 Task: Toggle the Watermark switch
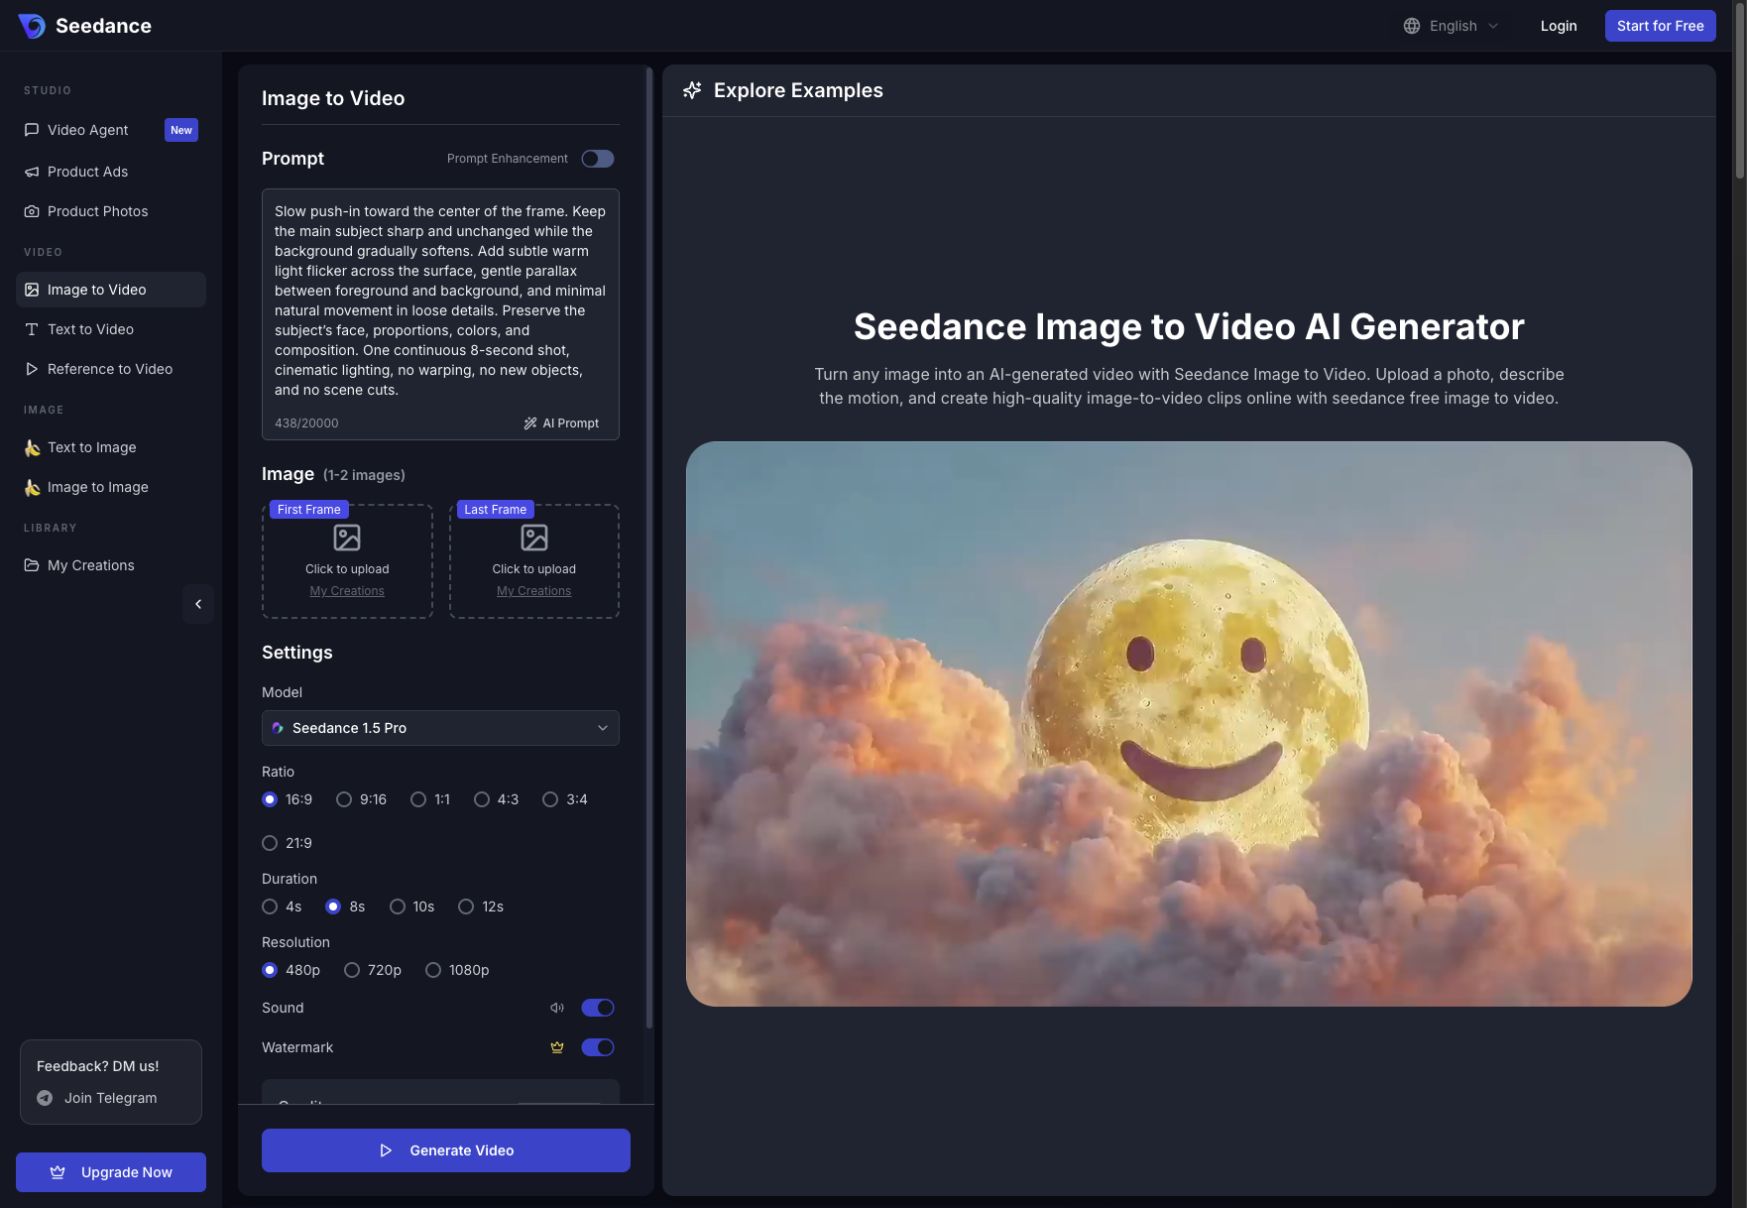[597, 1048]
